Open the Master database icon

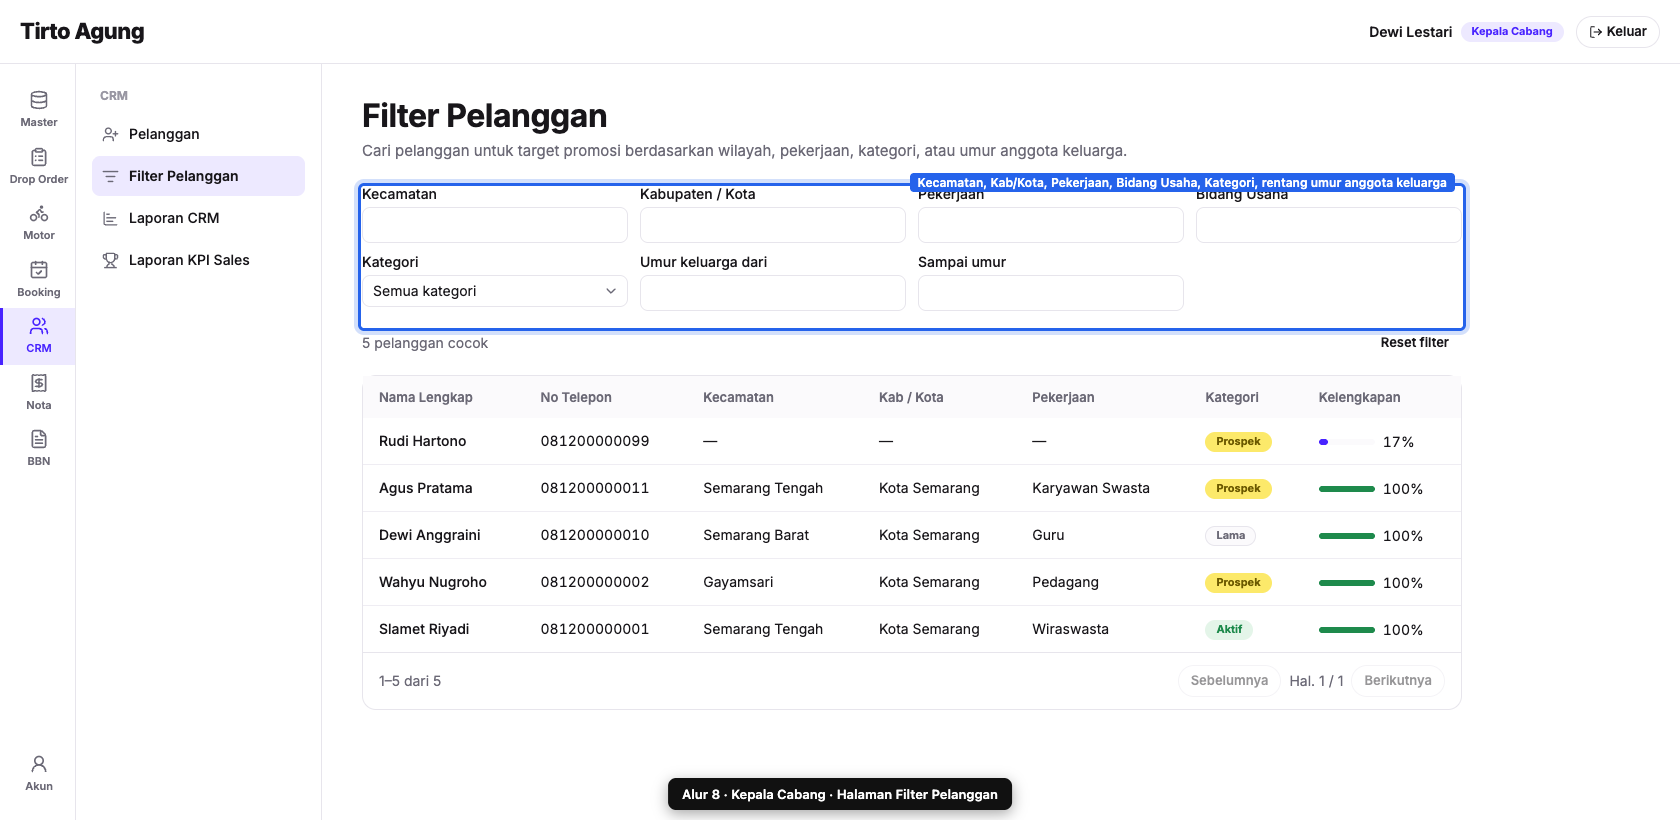click(39, 100)
